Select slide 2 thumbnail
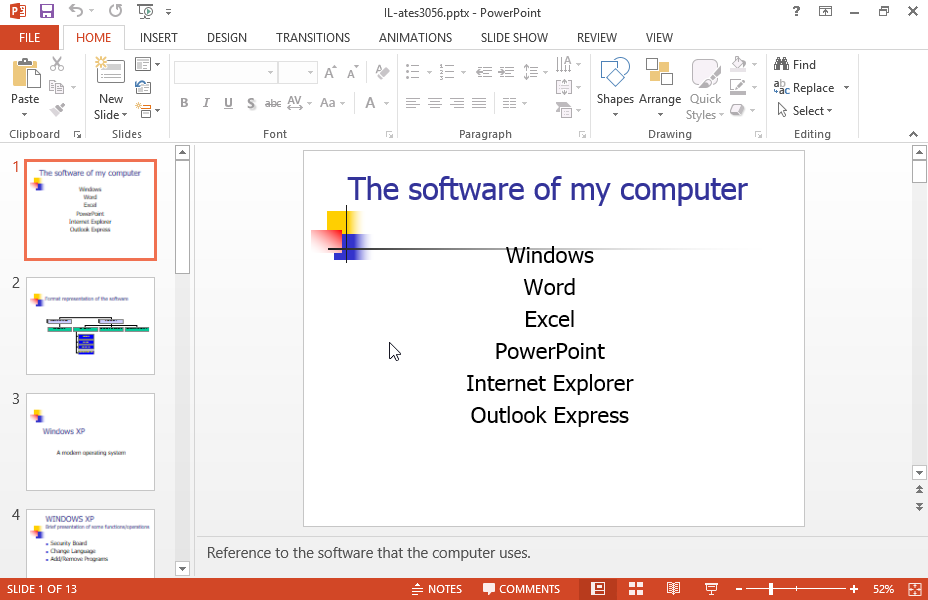The height and width of the screenshot is (600, 928). click(91, 326)
